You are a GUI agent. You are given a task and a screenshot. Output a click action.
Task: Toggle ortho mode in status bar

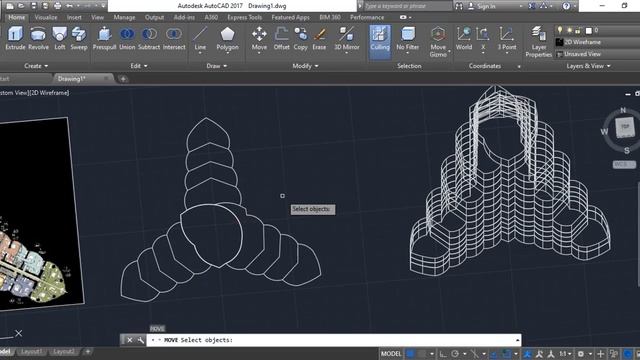pos(443,353)
